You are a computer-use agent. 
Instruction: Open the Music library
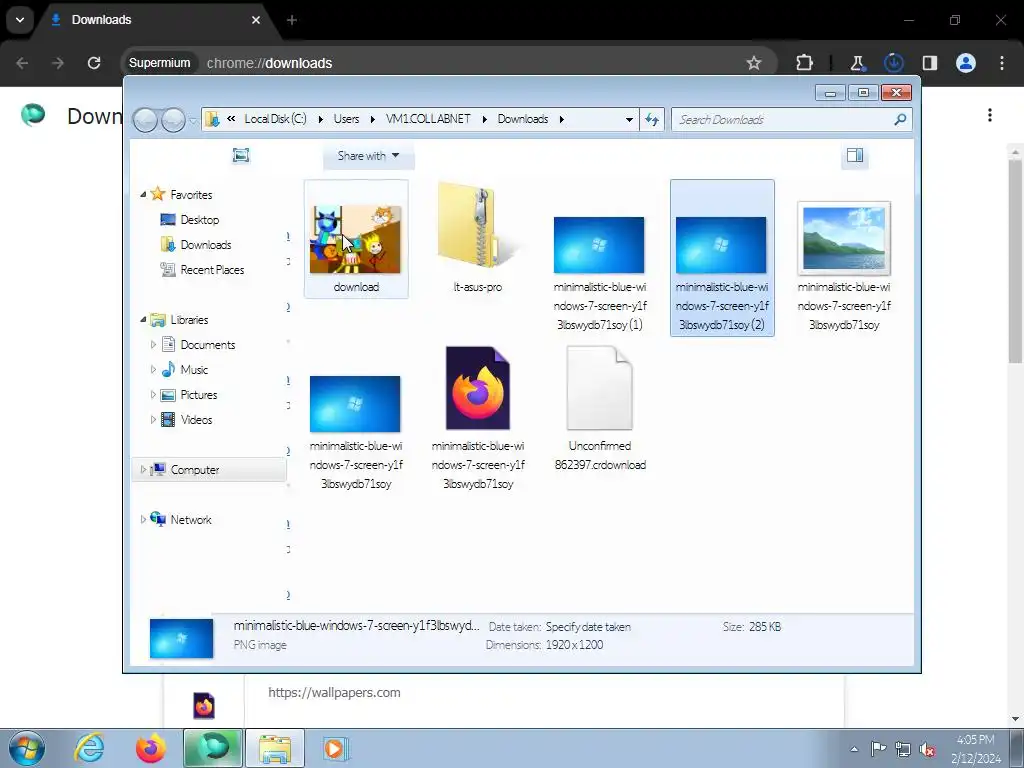[185, 370]
